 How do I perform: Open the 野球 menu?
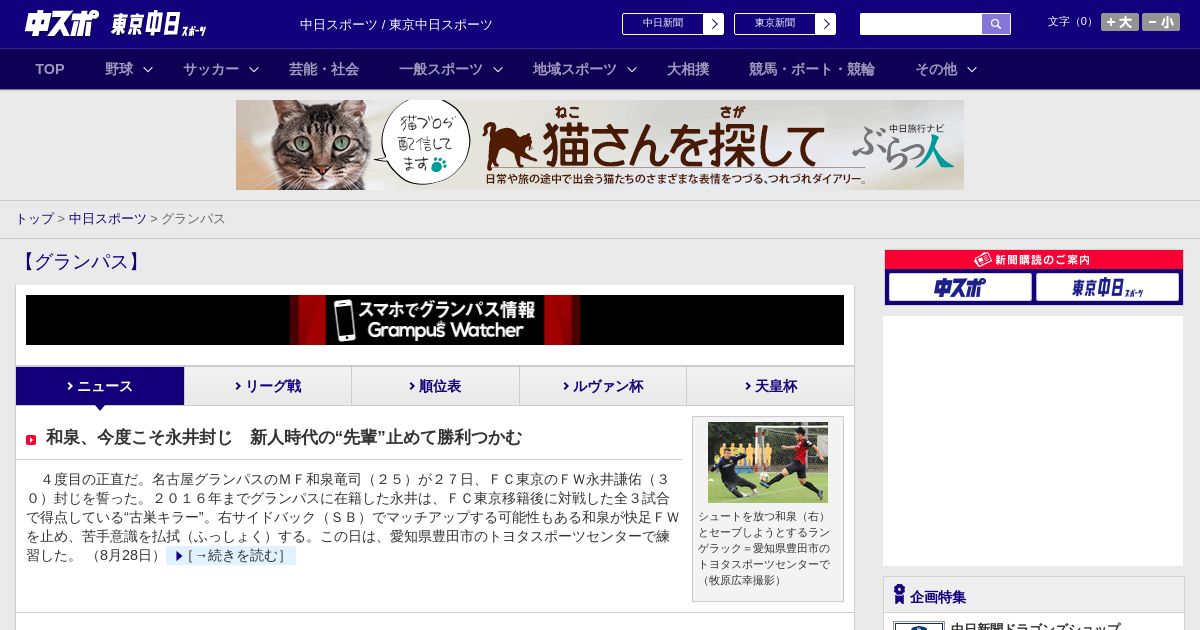point(119,69)
